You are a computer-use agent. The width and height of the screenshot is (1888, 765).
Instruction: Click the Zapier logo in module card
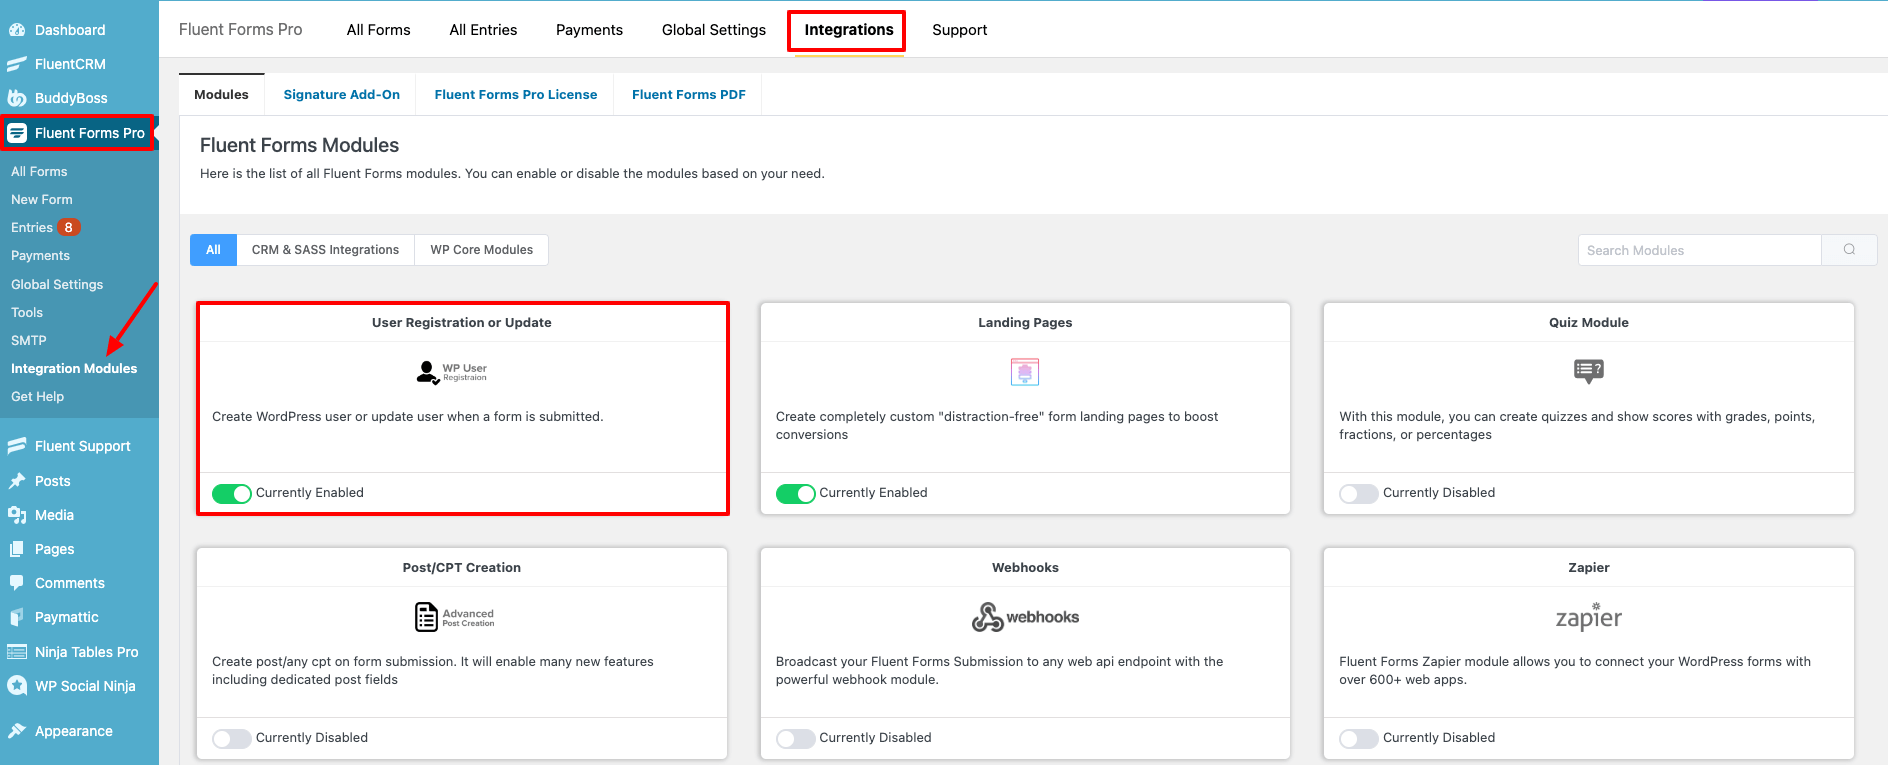click(1588, 617)
